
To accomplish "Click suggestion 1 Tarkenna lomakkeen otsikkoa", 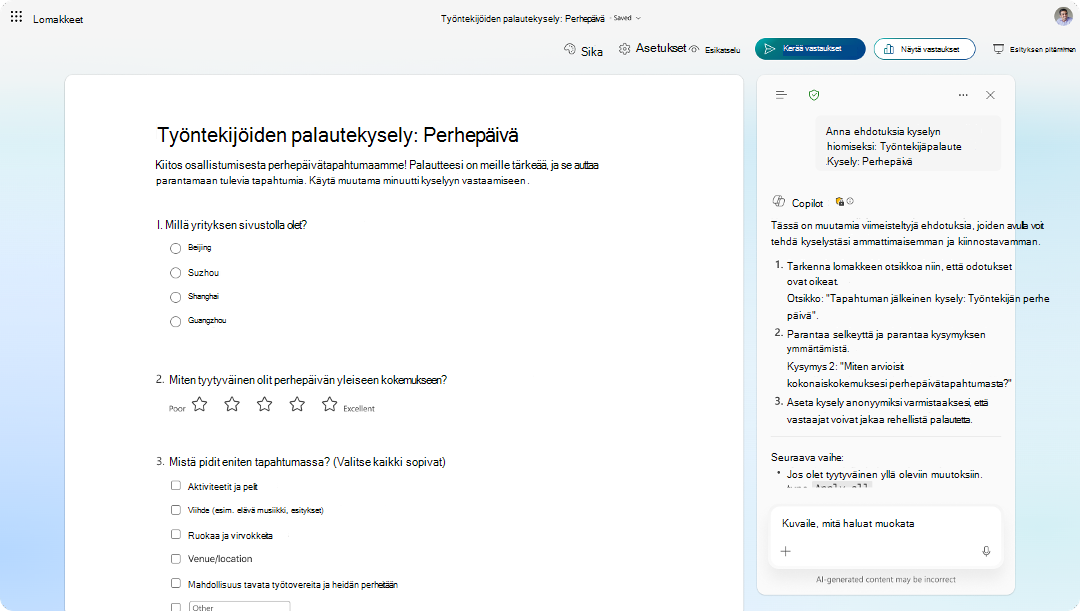I will [x=900, y=273].
